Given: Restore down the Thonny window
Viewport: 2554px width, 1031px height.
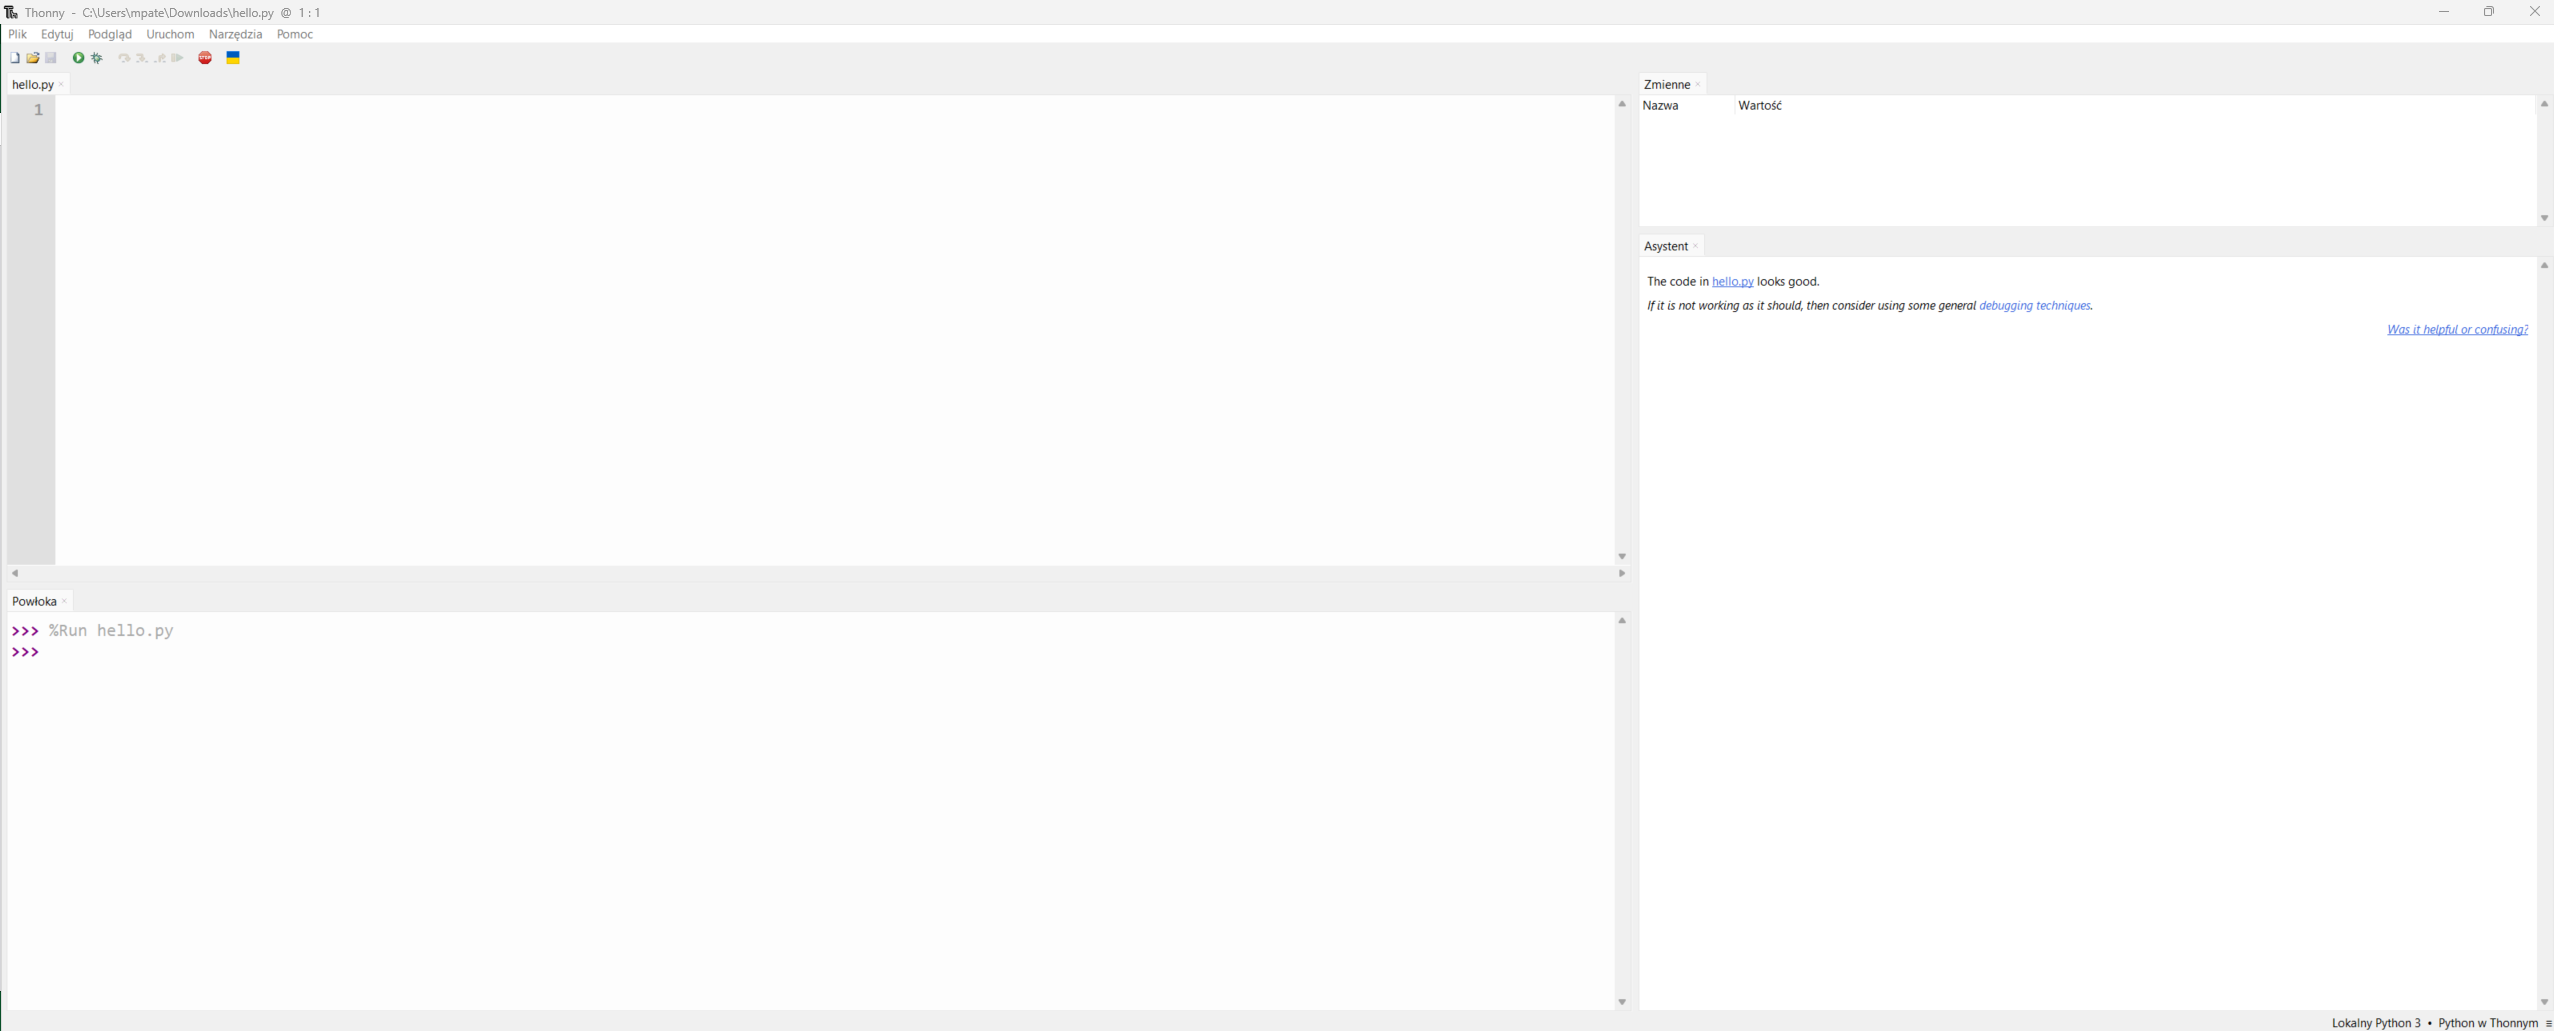Looking at the screenshot, I should [2489, 12].
